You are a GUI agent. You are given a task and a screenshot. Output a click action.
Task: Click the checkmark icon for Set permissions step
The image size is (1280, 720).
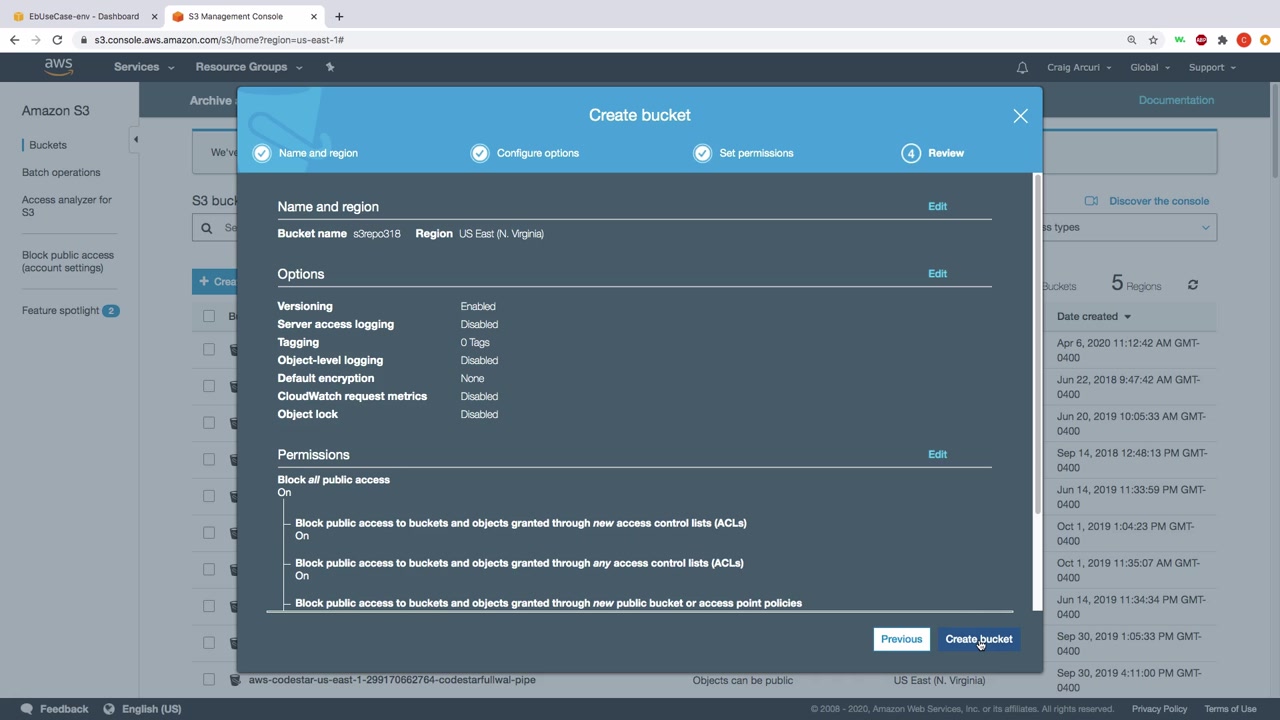click(x=702, y=153)
